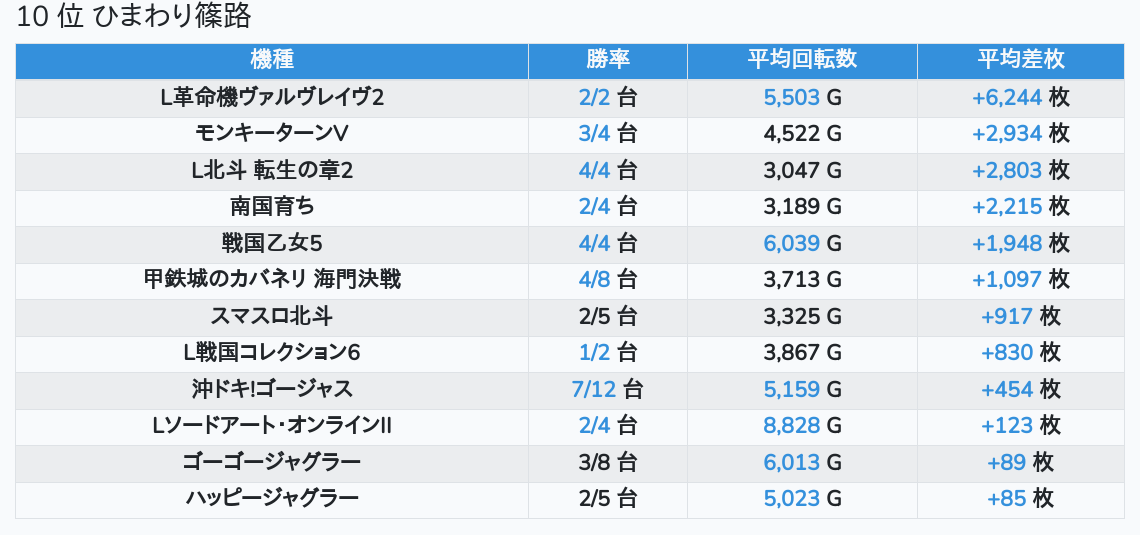
Task: Click average difference +6,244 枚
Action: tap(1021, 97)
